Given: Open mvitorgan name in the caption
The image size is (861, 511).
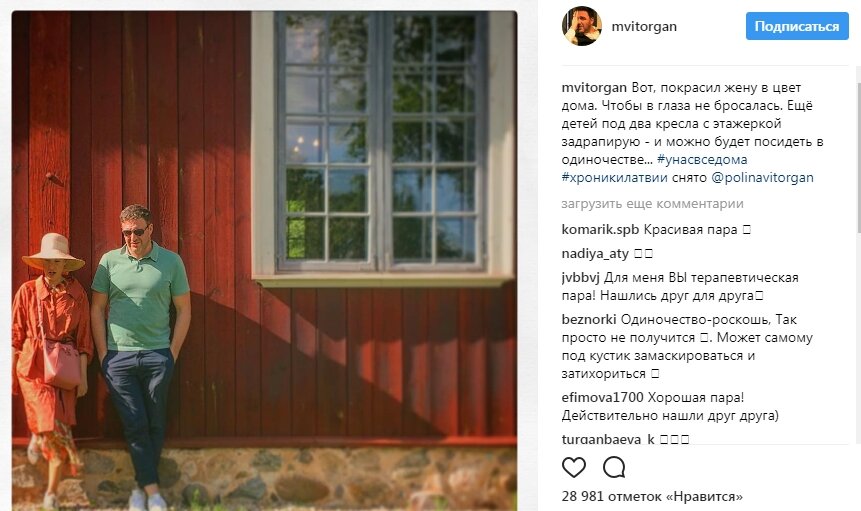Looking at the screenshot, I should [x=594, y=88].
